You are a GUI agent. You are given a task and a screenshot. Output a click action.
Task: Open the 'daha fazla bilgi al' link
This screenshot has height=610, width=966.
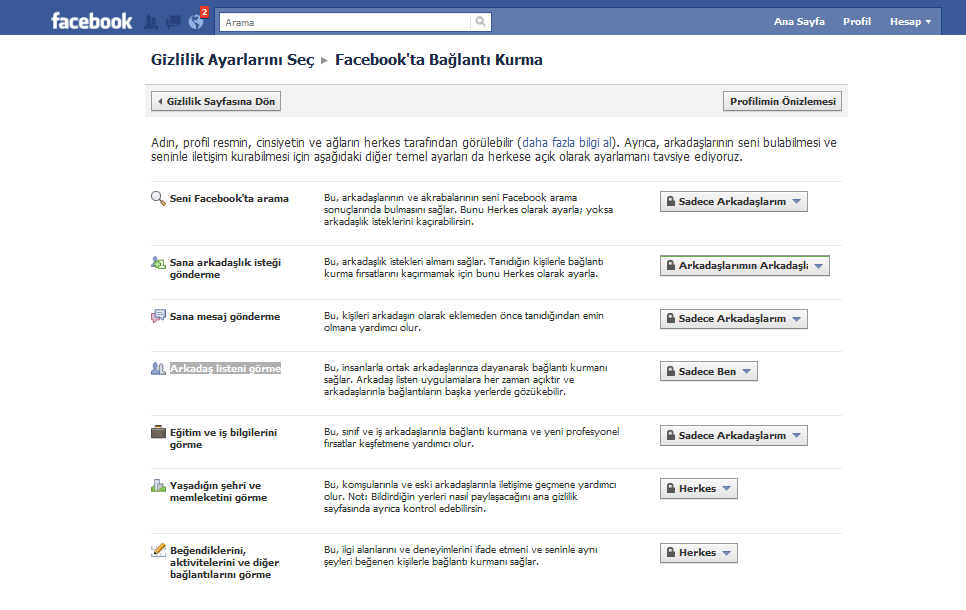pos(567,142)
